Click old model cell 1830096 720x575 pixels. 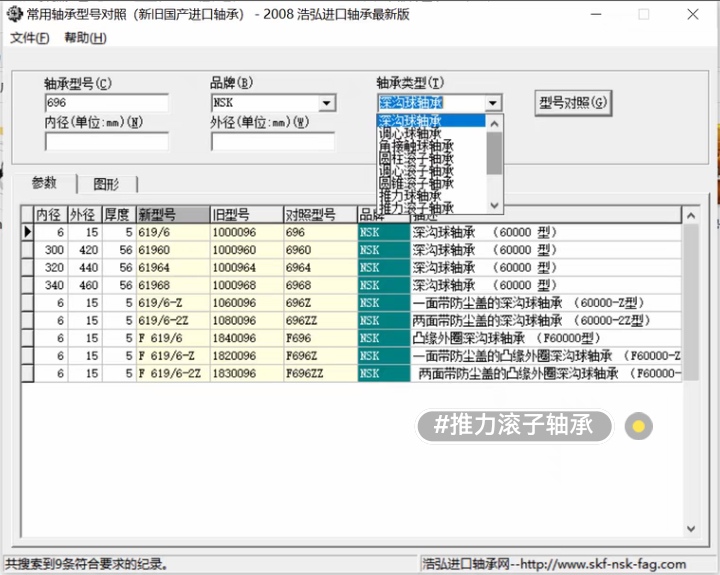point(247,373)
